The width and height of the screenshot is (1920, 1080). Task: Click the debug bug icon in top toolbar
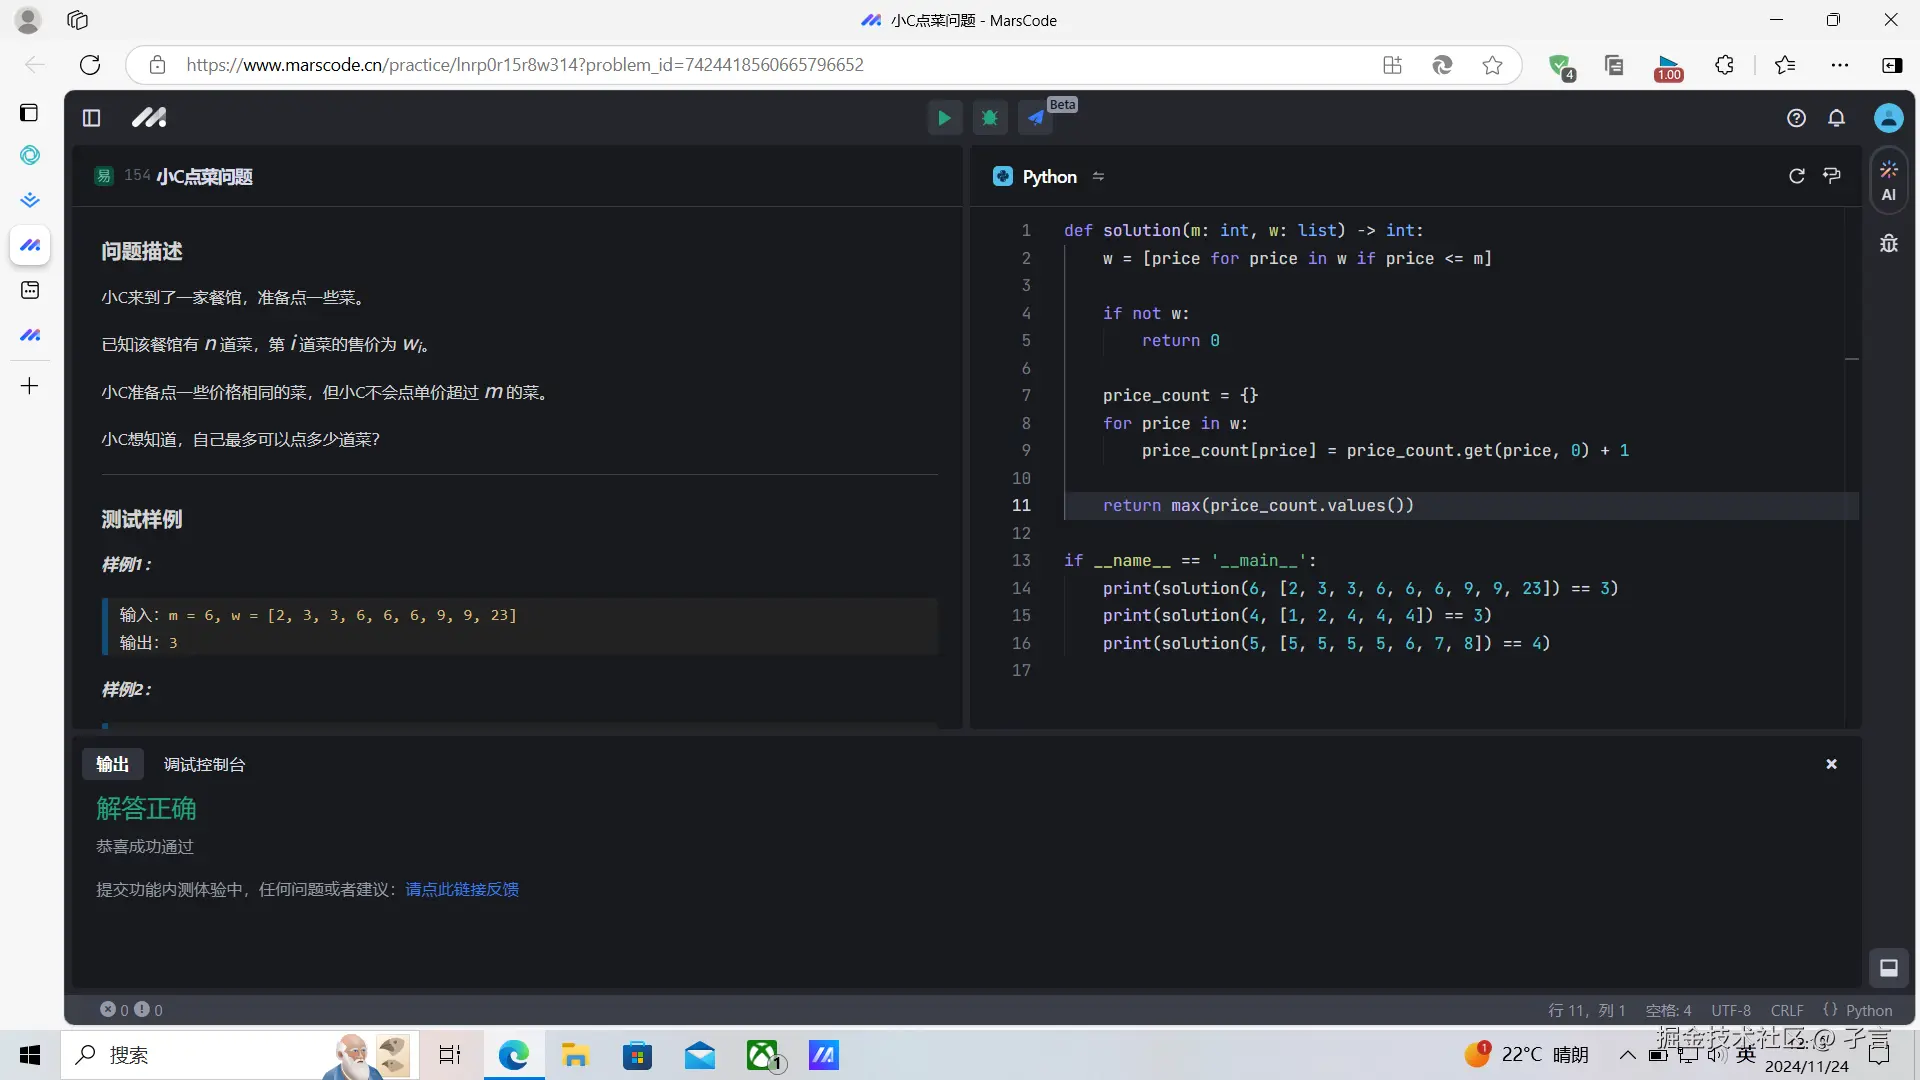[990, 118]
